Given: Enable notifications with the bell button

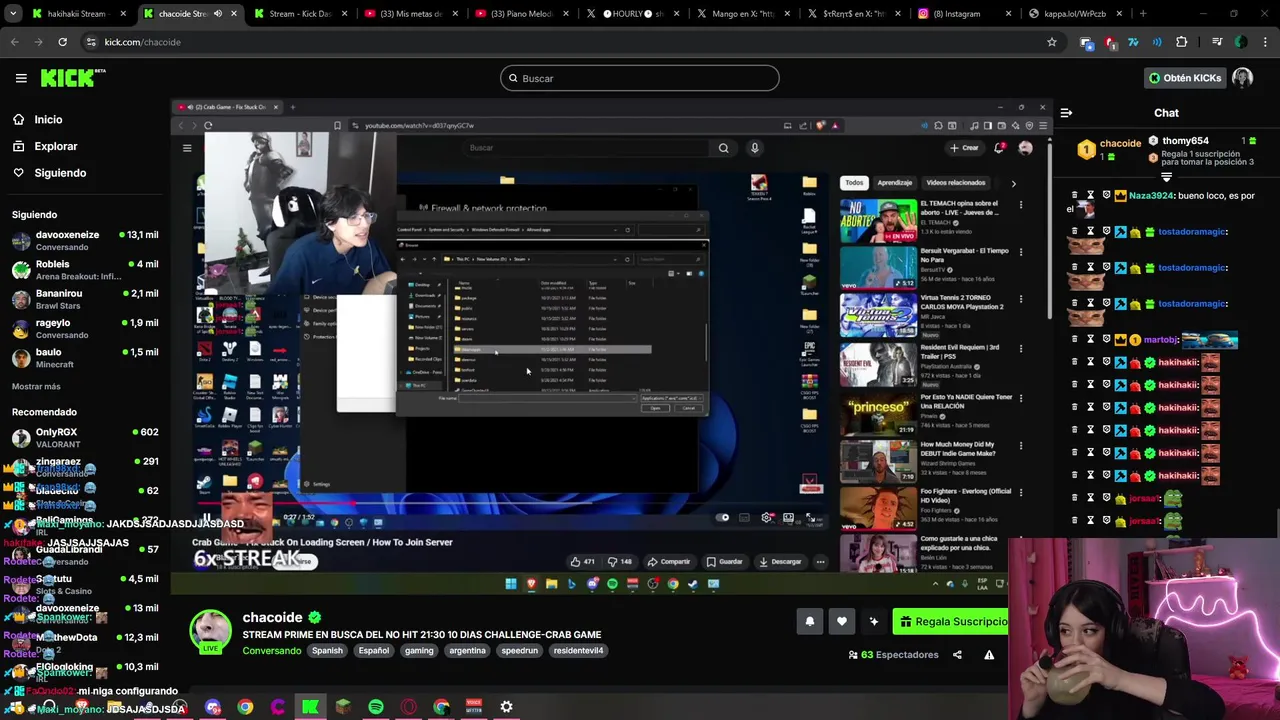Looking at the screenshot, I should pos(810,621).
